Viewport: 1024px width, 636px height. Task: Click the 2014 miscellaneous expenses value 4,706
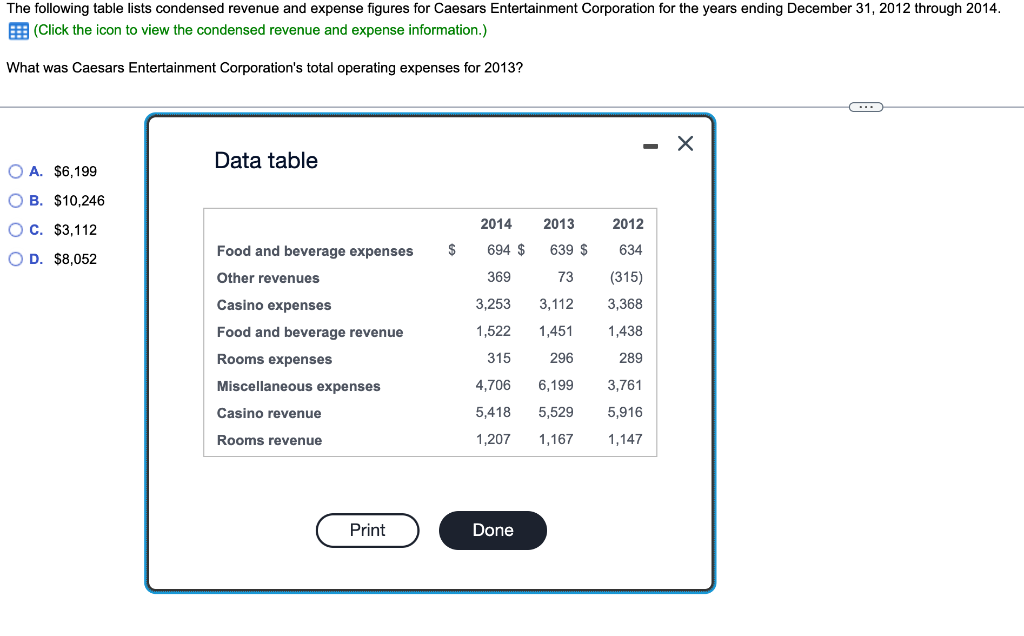point(493,385)
